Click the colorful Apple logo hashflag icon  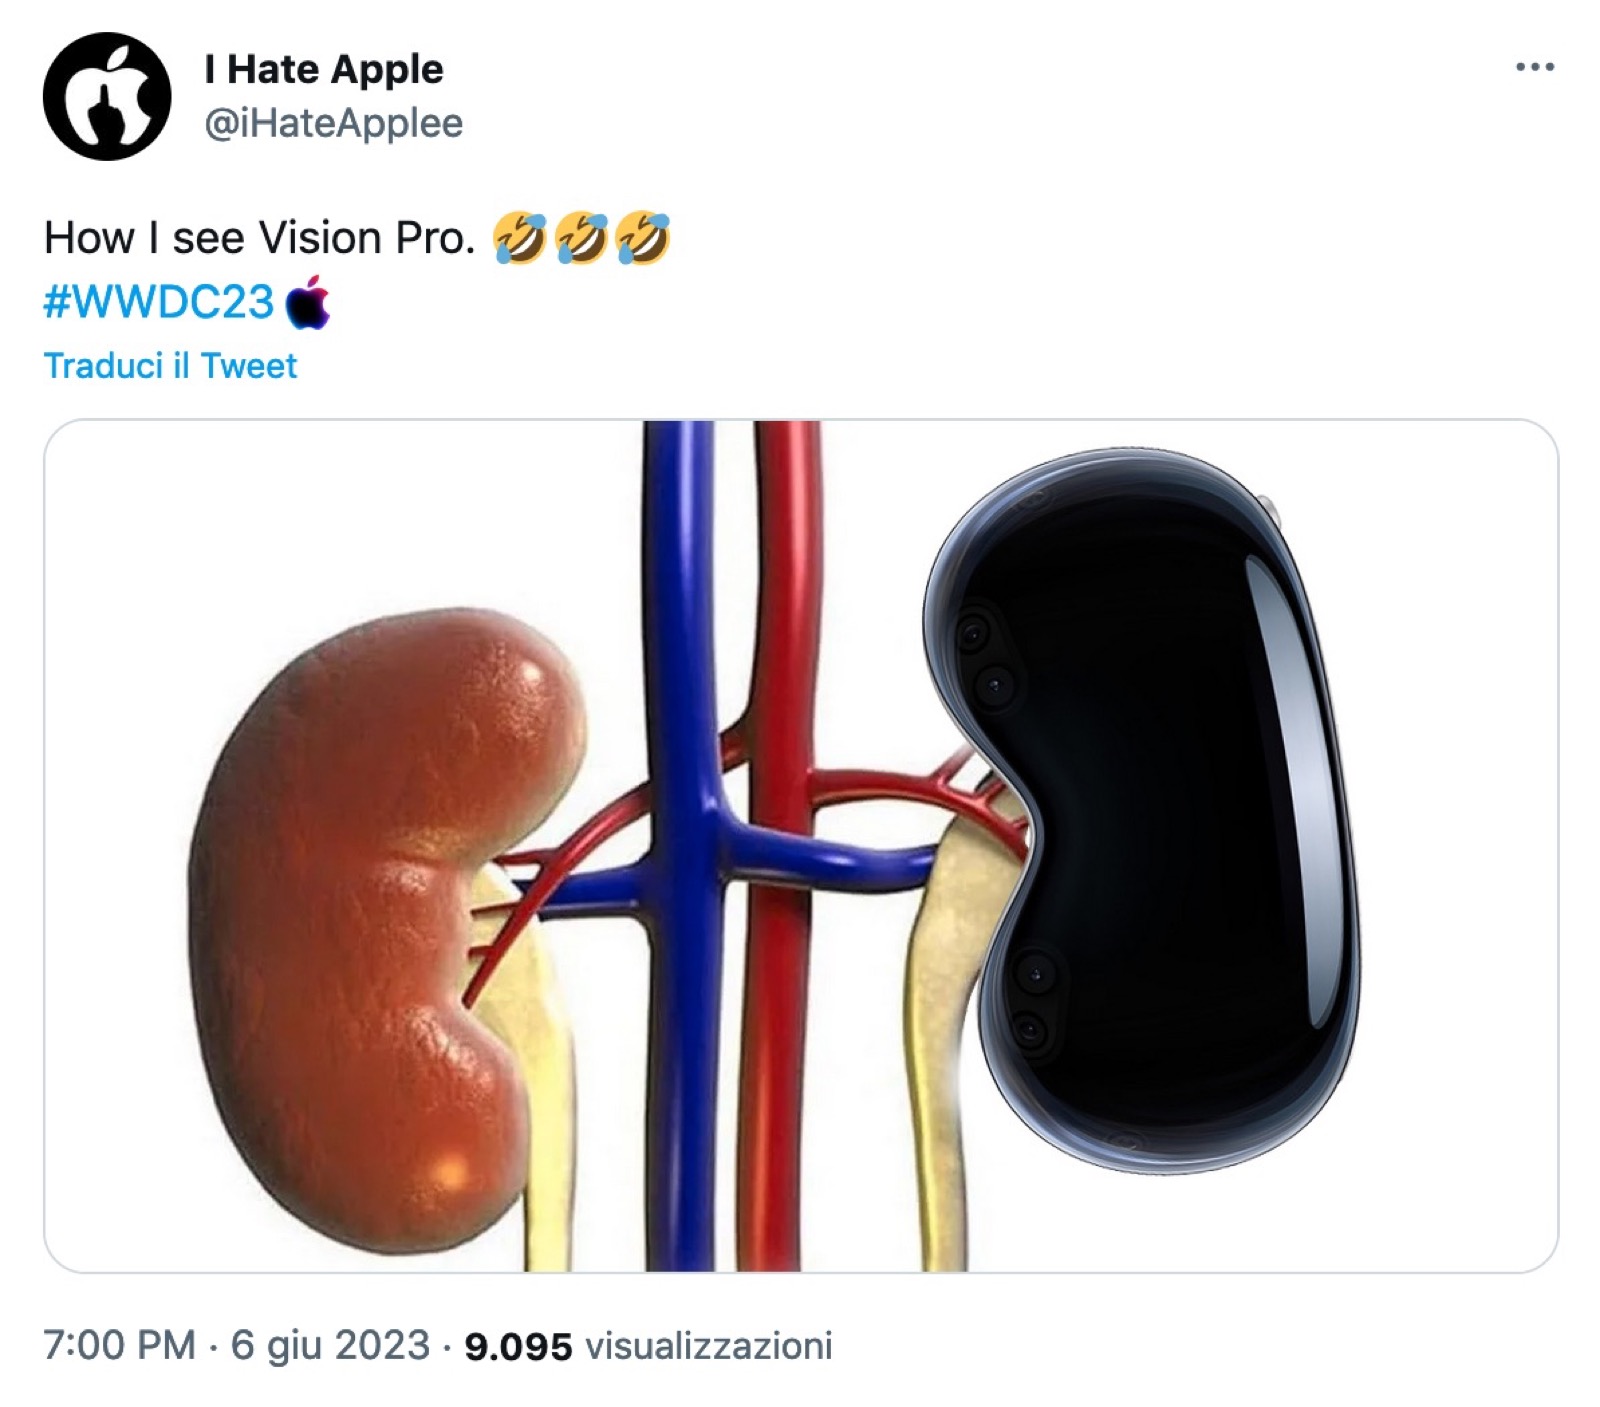[308, 302]
